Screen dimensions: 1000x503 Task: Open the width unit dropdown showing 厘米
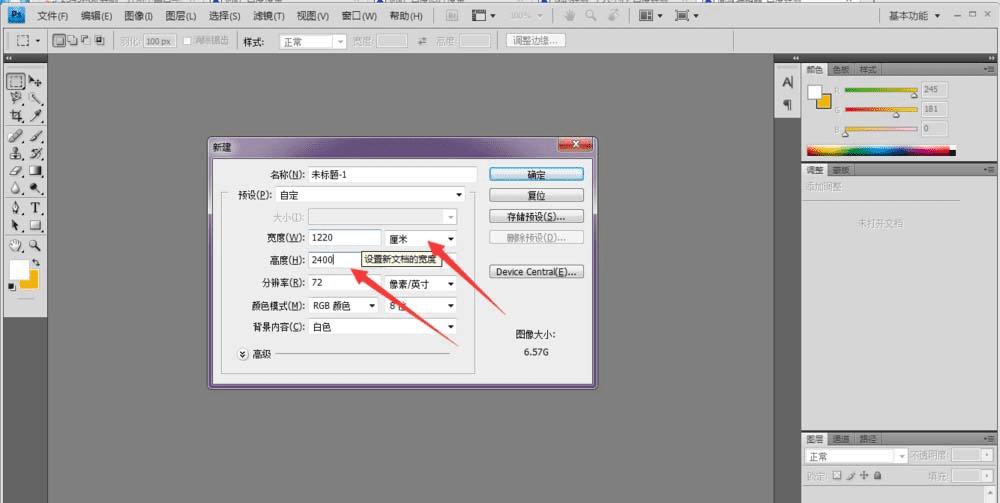[x=420, y=239]
